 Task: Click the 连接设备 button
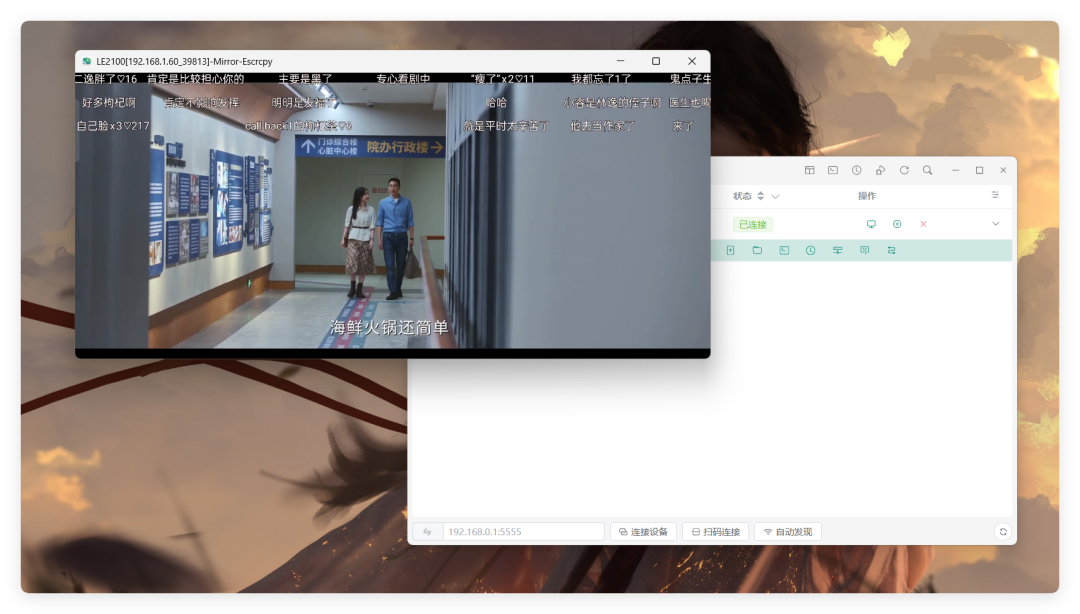[643, 531]
